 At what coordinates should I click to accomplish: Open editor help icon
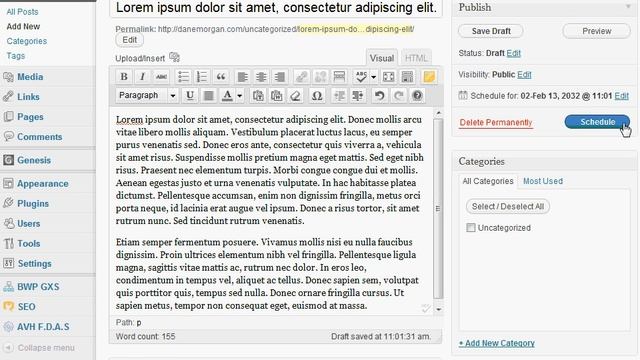pos(417,96)
